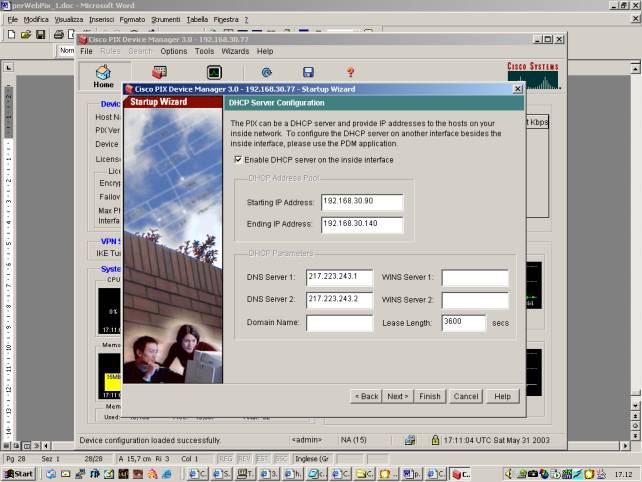Open Word's Strumenti menu
Screen dimensions: 642x482
166,19
